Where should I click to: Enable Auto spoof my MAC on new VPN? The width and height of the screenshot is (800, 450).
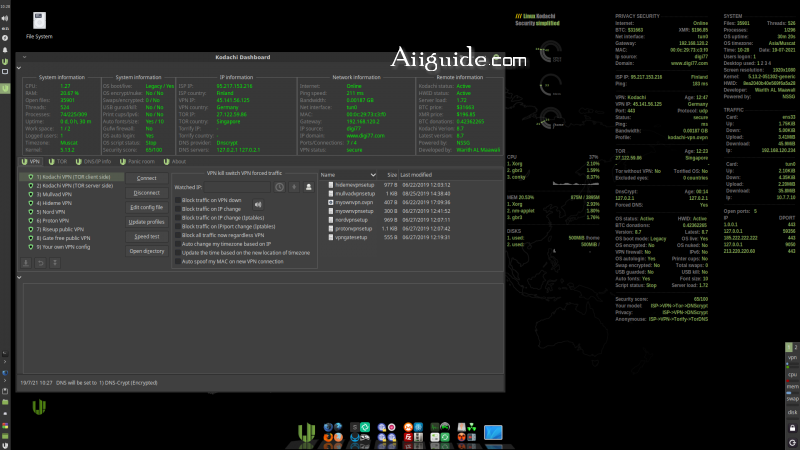click(x=178, y=261)
